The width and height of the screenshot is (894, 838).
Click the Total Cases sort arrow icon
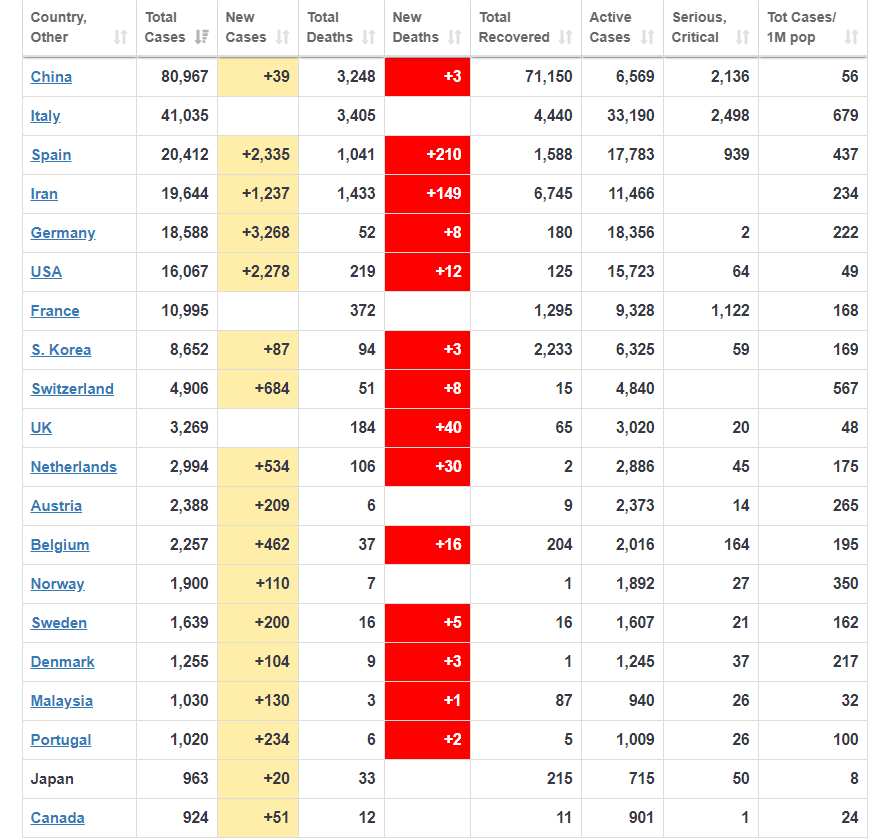(x=202, y=38)
